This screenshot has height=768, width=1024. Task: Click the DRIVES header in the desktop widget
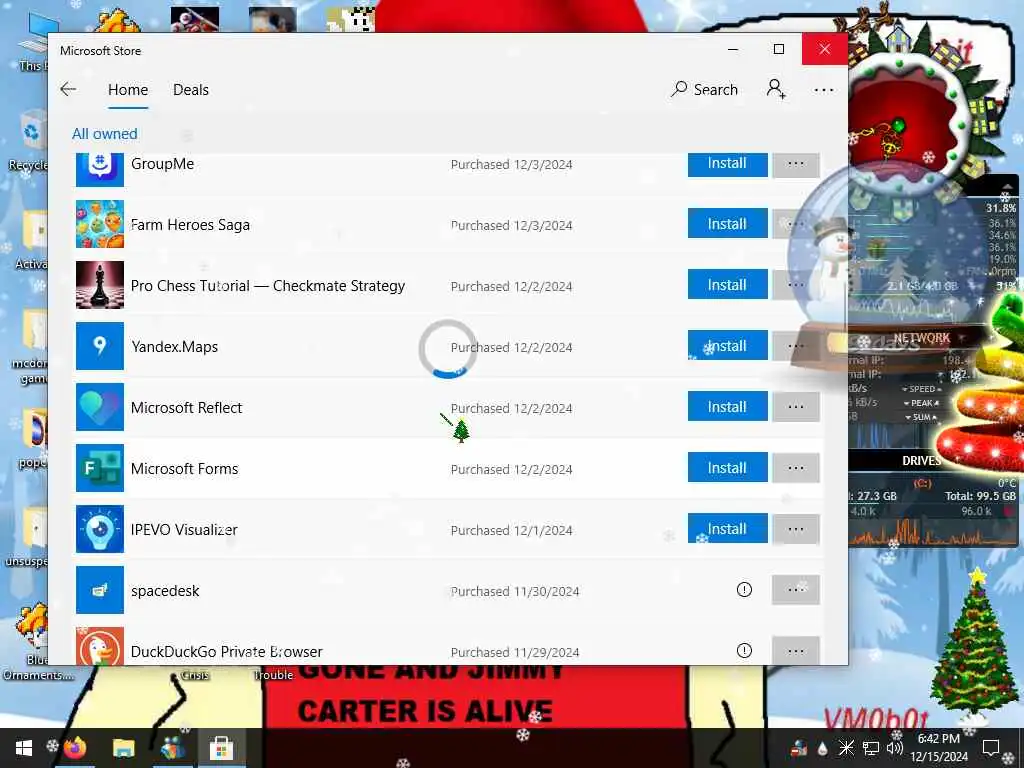921,460
